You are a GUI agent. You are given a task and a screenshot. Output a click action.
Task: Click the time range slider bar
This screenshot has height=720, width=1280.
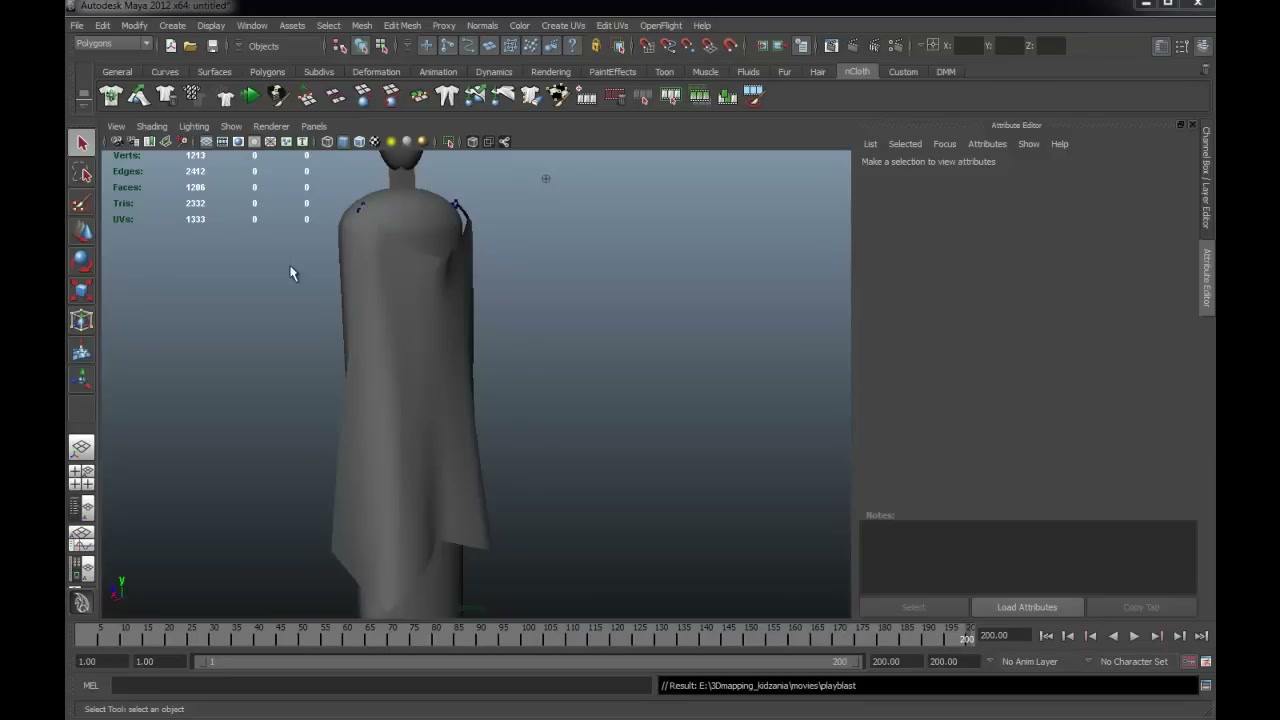[x=526, y=662]
